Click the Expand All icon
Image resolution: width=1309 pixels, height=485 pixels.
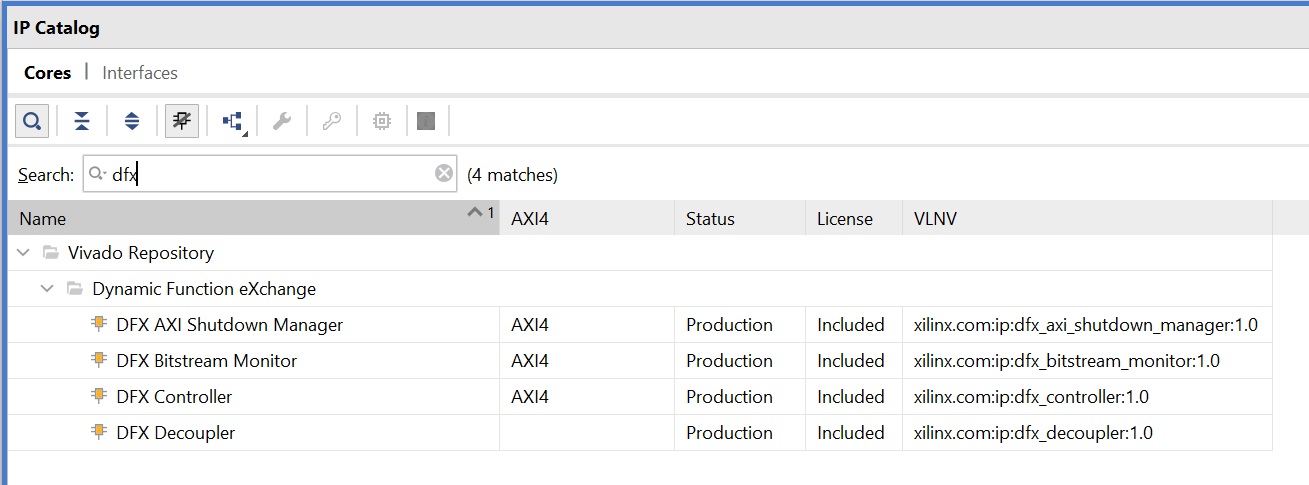(x=132, y=121)
